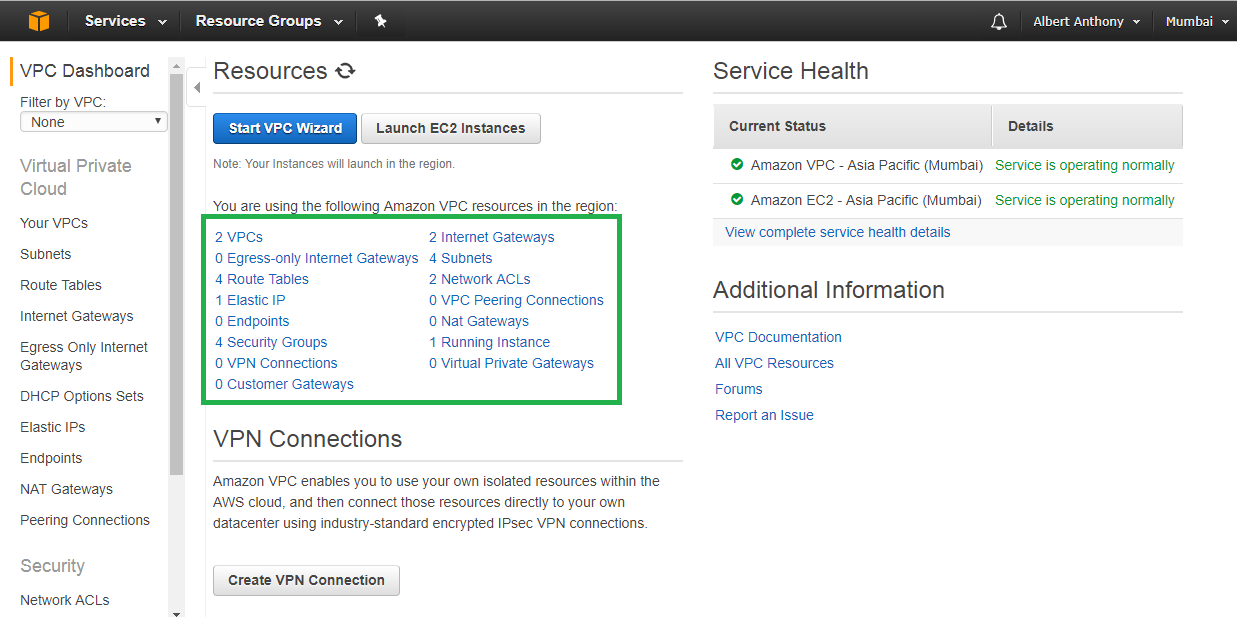Open 0 Virtual Private Gateways link
The image size is (1238, 617).
(x=512, y=363)
